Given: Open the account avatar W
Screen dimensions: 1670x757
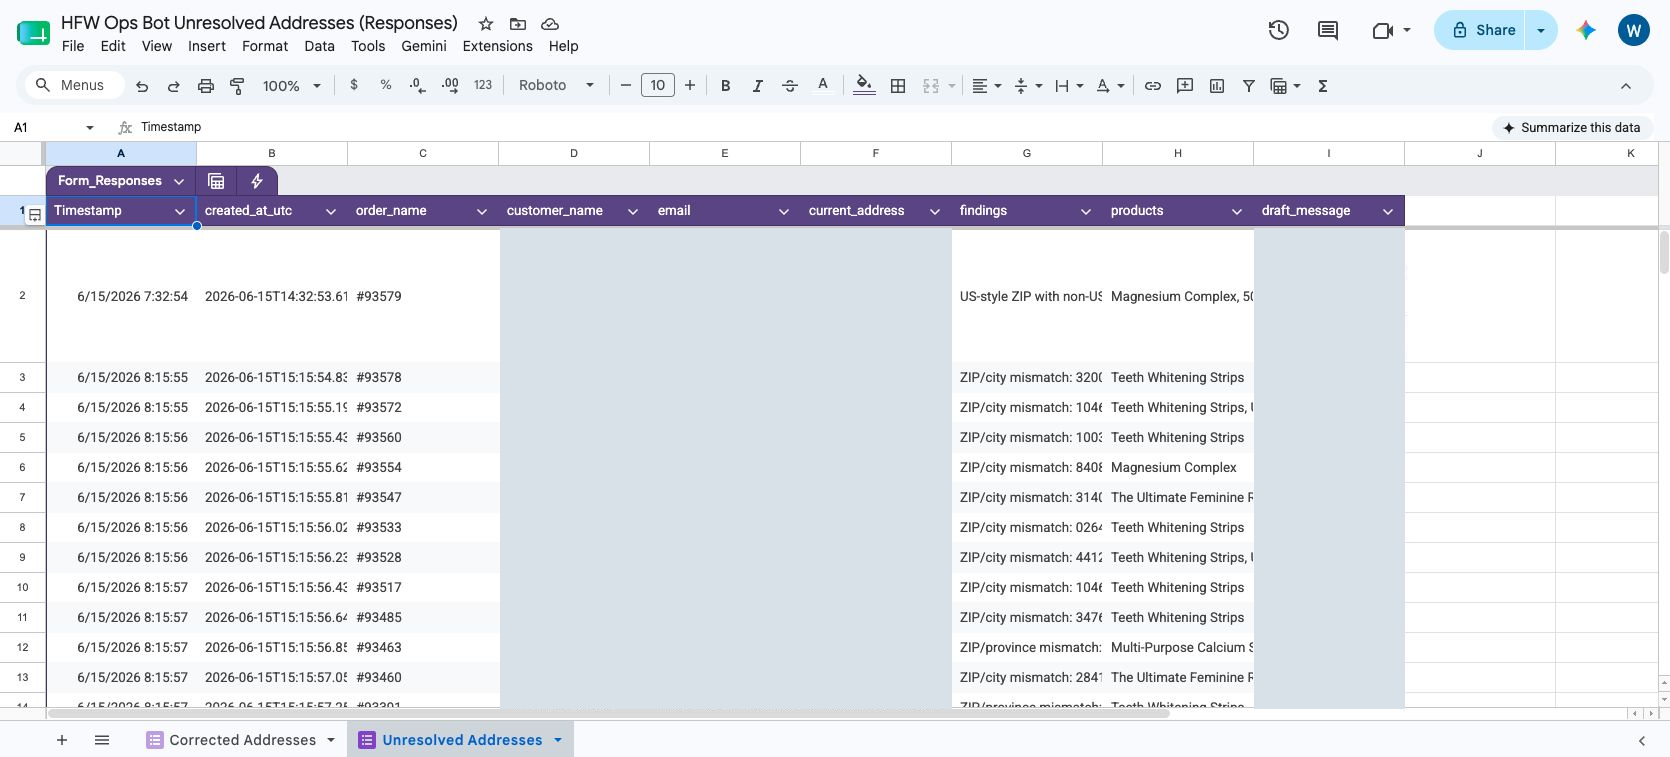Looking at the screenshot, I should [x=1634, y=30].
